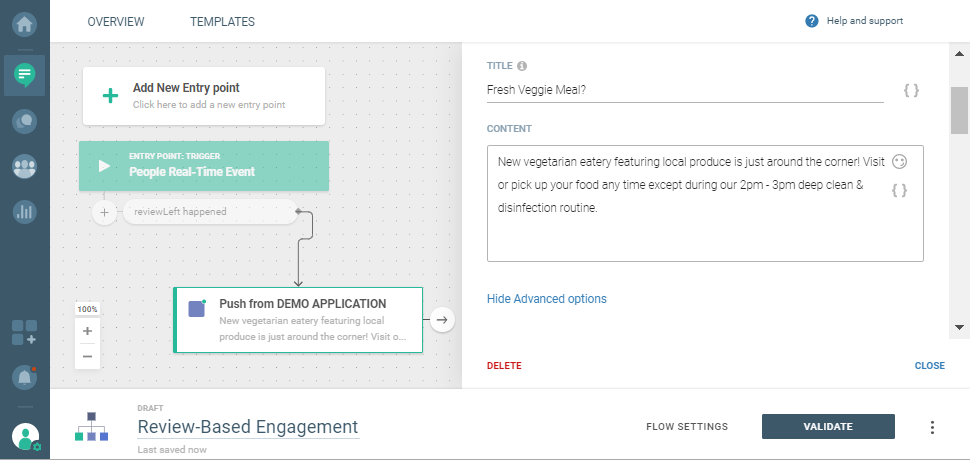Click the notifications bell icon
Image resolution: width=970 pixels, height=460 pixels.
coord(25,377)
